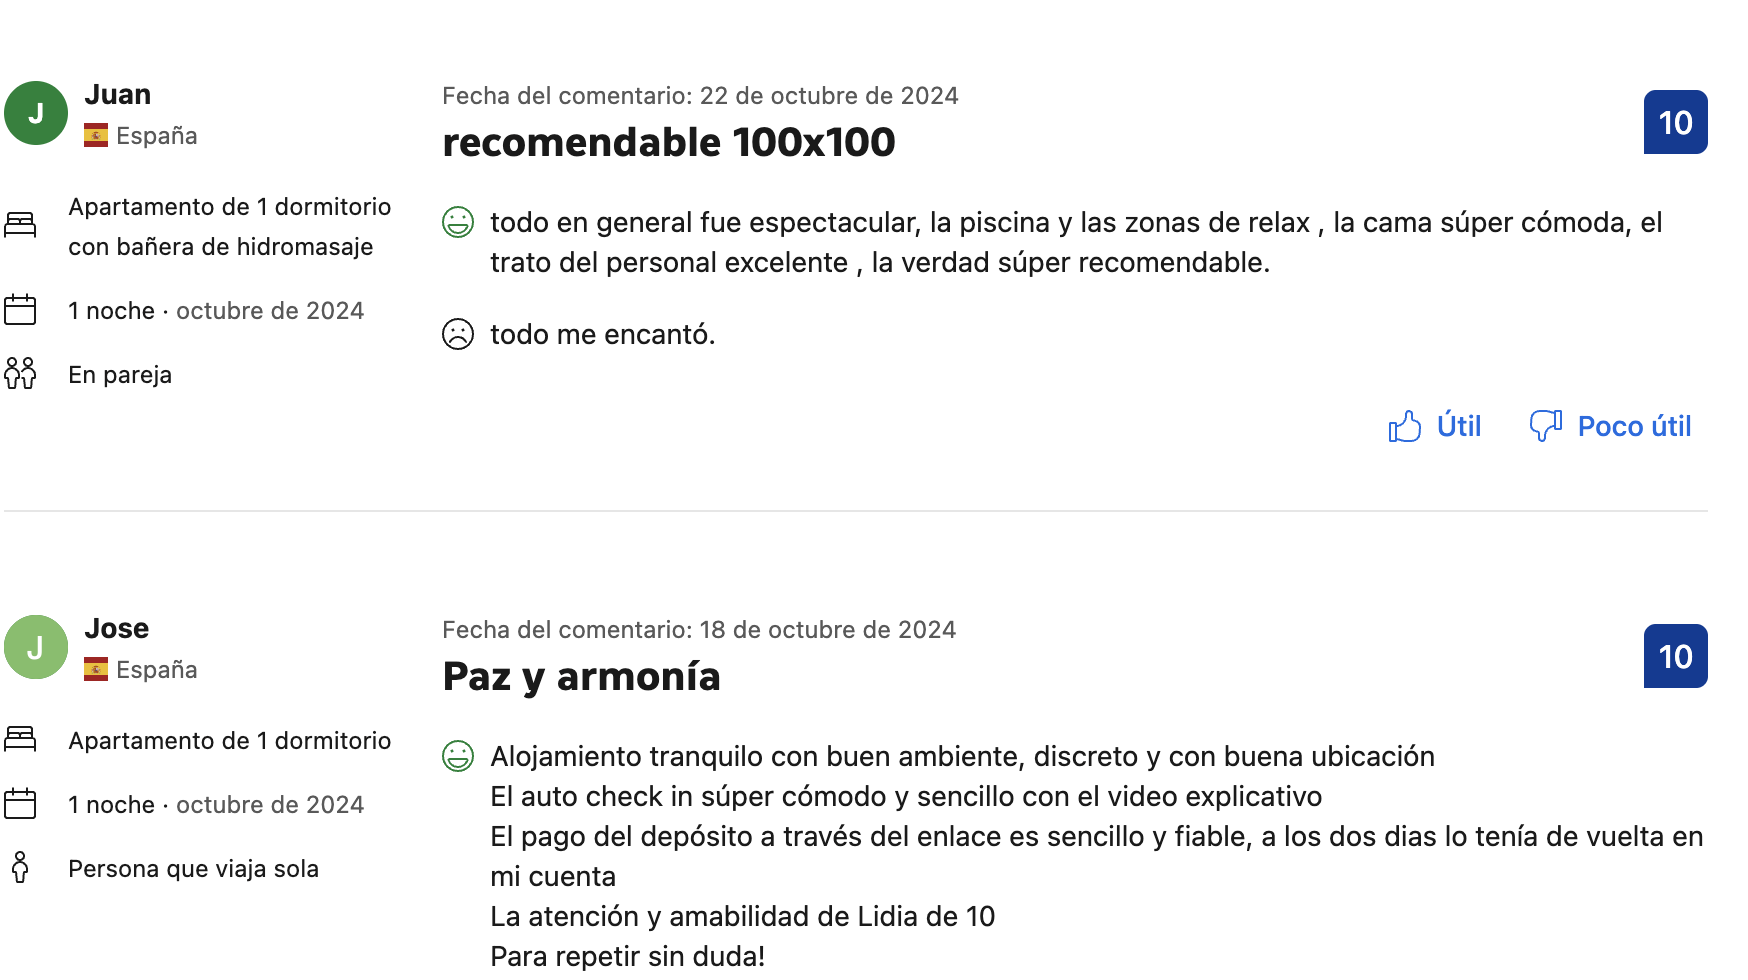This screenshot has width=1748, height=980.
Task: Click the Spain flag beside Jose's name
Action: (x=96, y=669)
